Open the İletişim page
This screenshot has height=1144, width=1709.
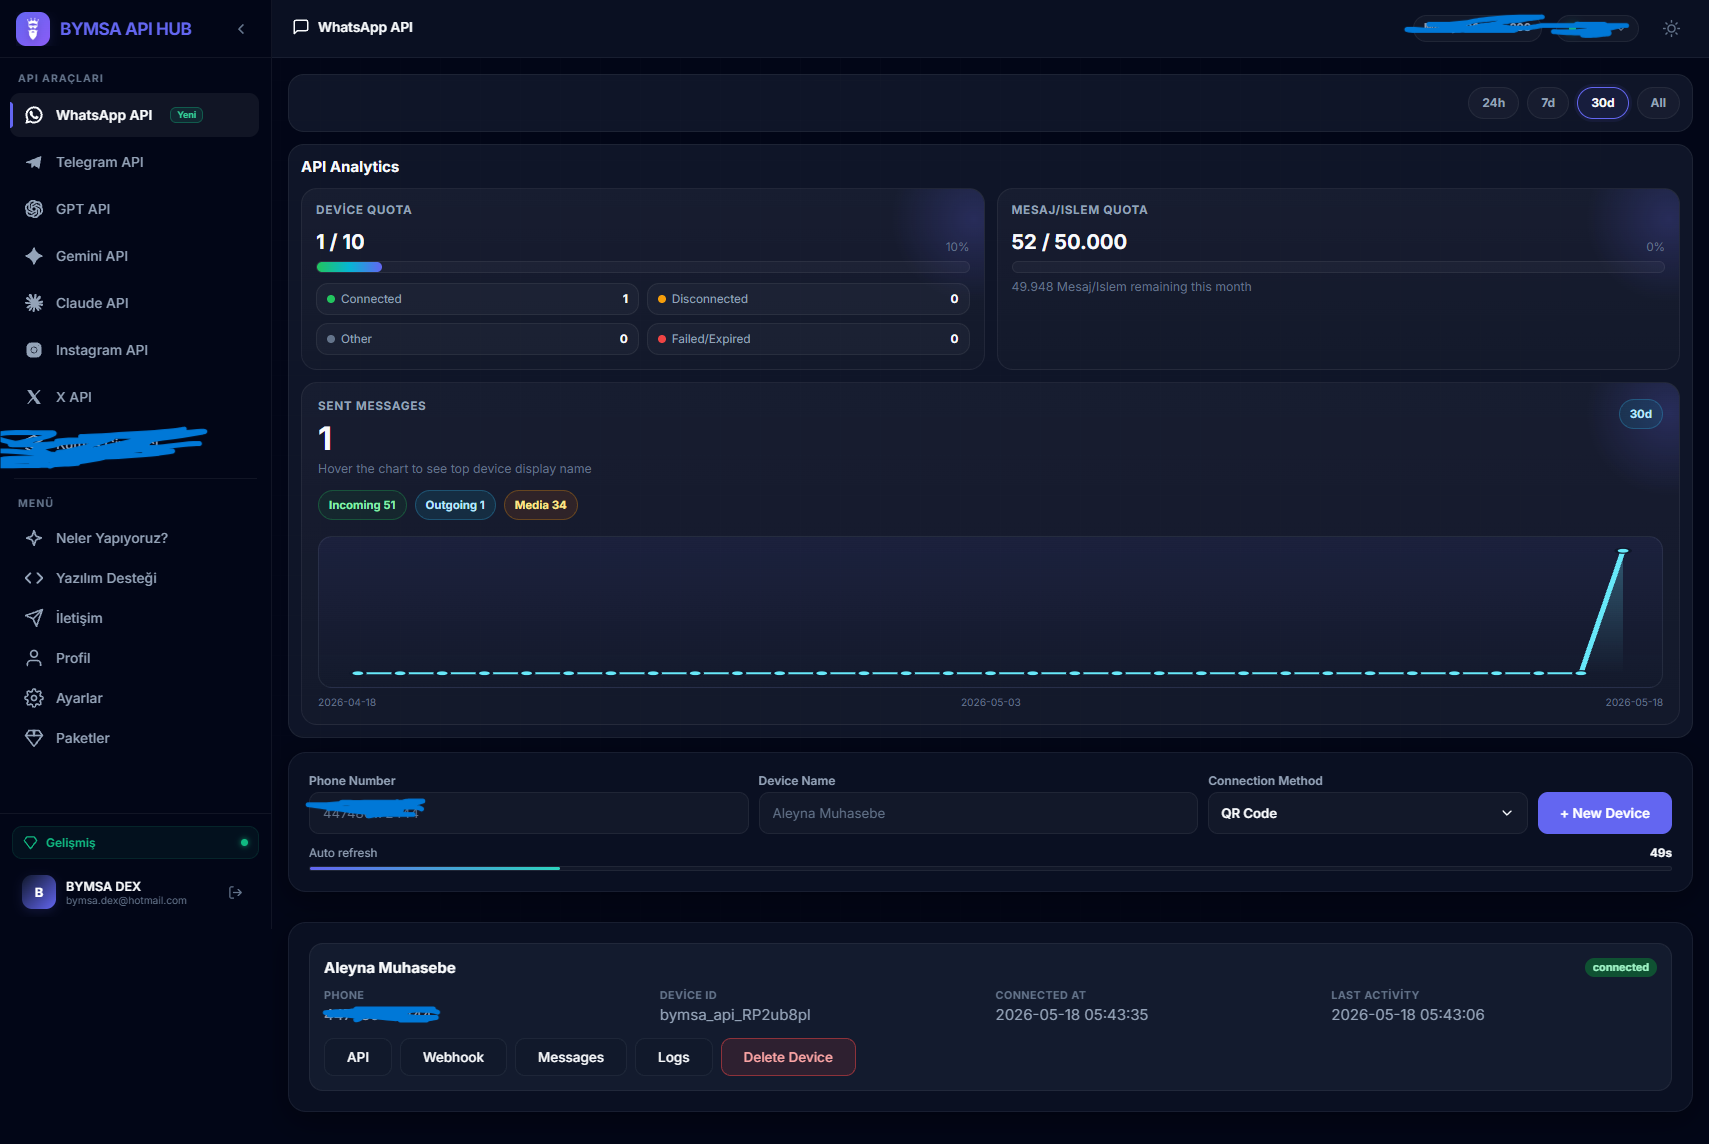tap(135, 618)
